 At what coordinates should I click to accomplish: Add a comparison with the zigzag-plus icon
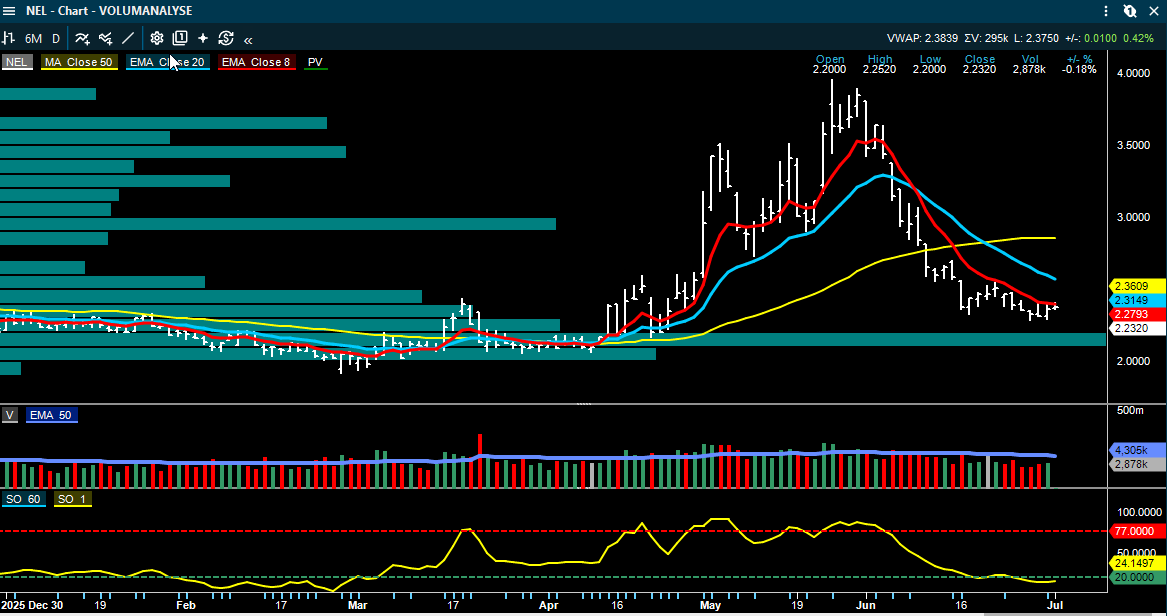pos(106,39)
